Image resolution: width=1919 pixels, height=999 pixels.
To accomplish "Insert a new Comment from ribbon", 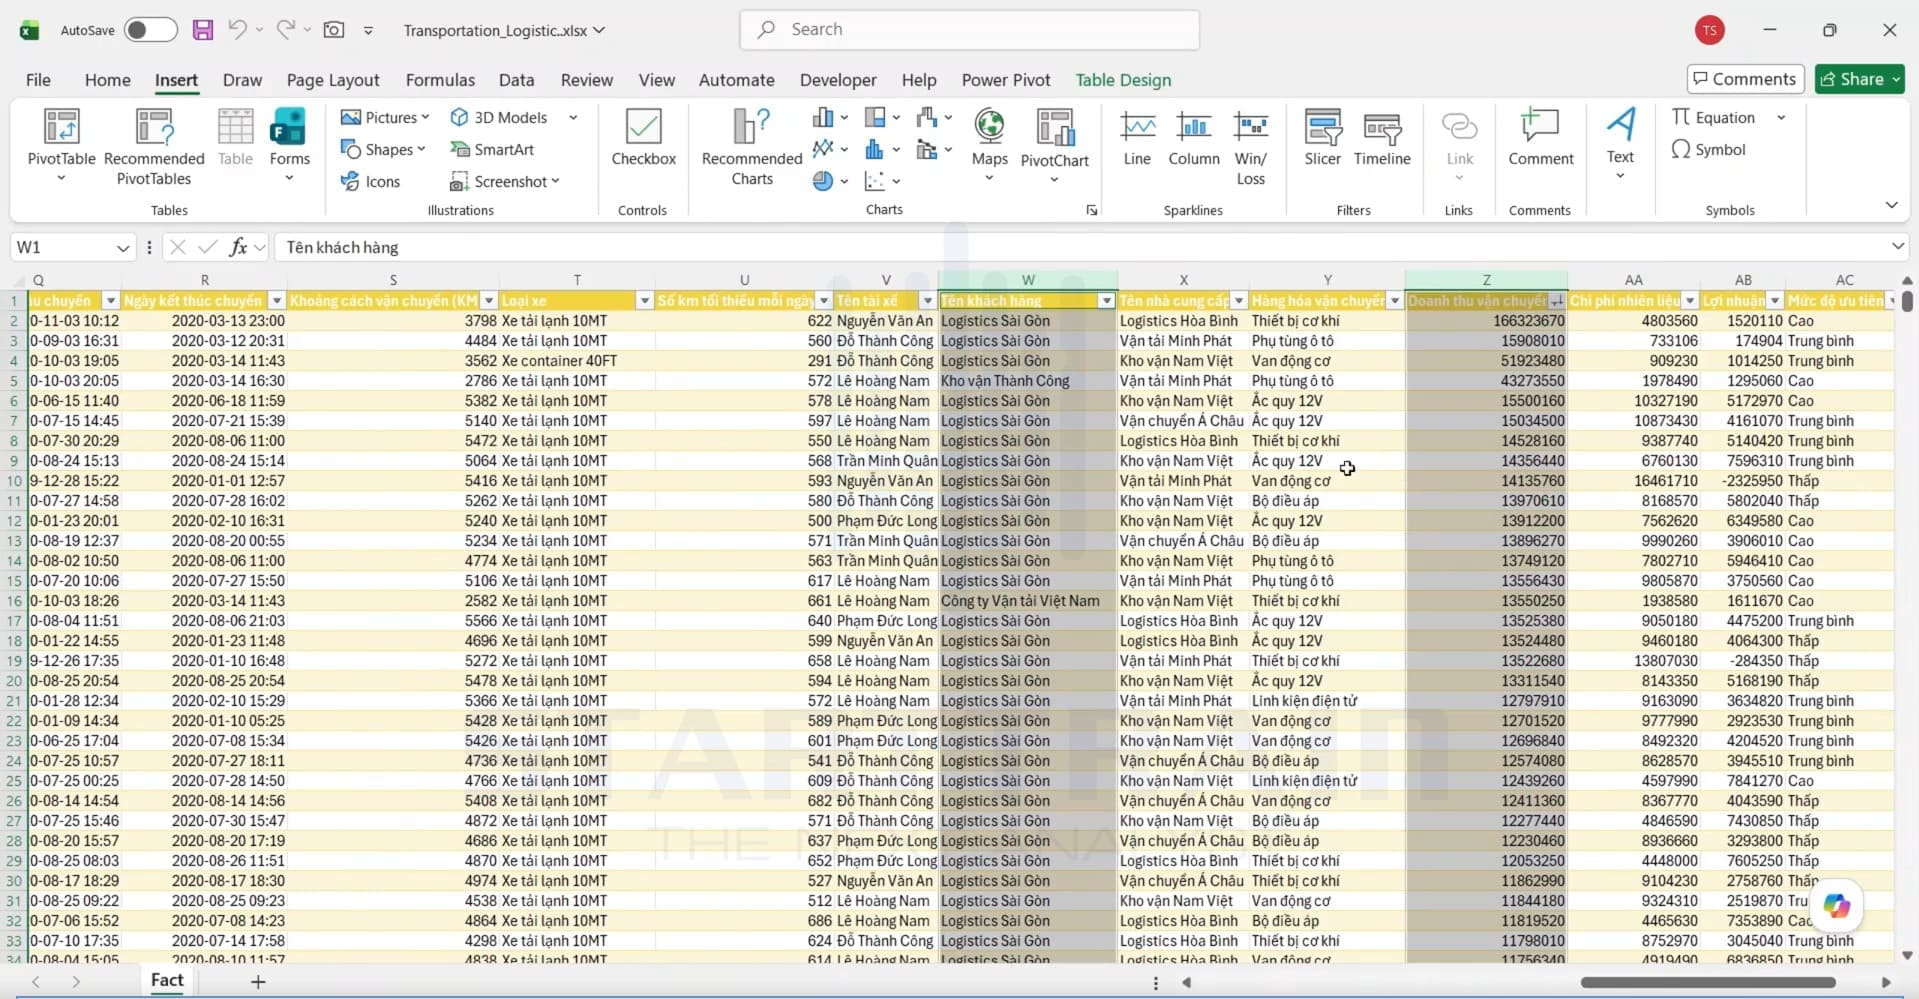I will [1540, 140].
